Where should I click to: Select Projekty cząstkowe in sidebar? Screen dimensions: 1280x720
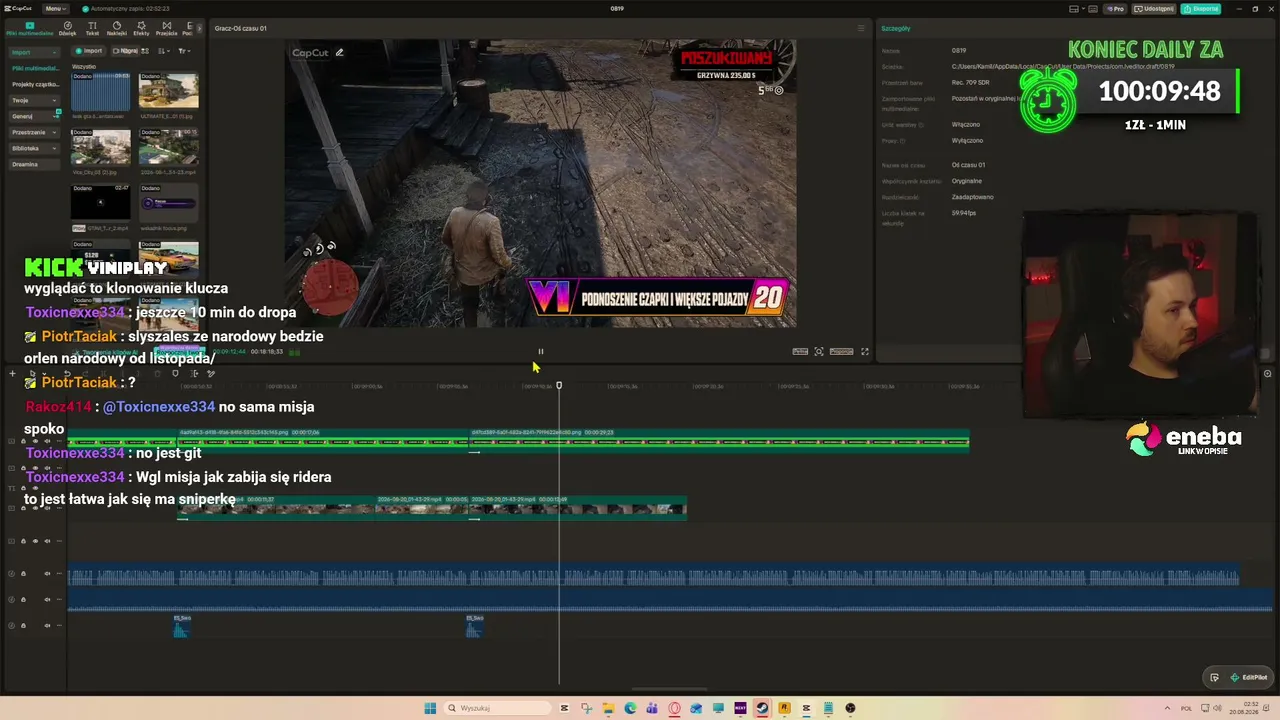point(35,84)
